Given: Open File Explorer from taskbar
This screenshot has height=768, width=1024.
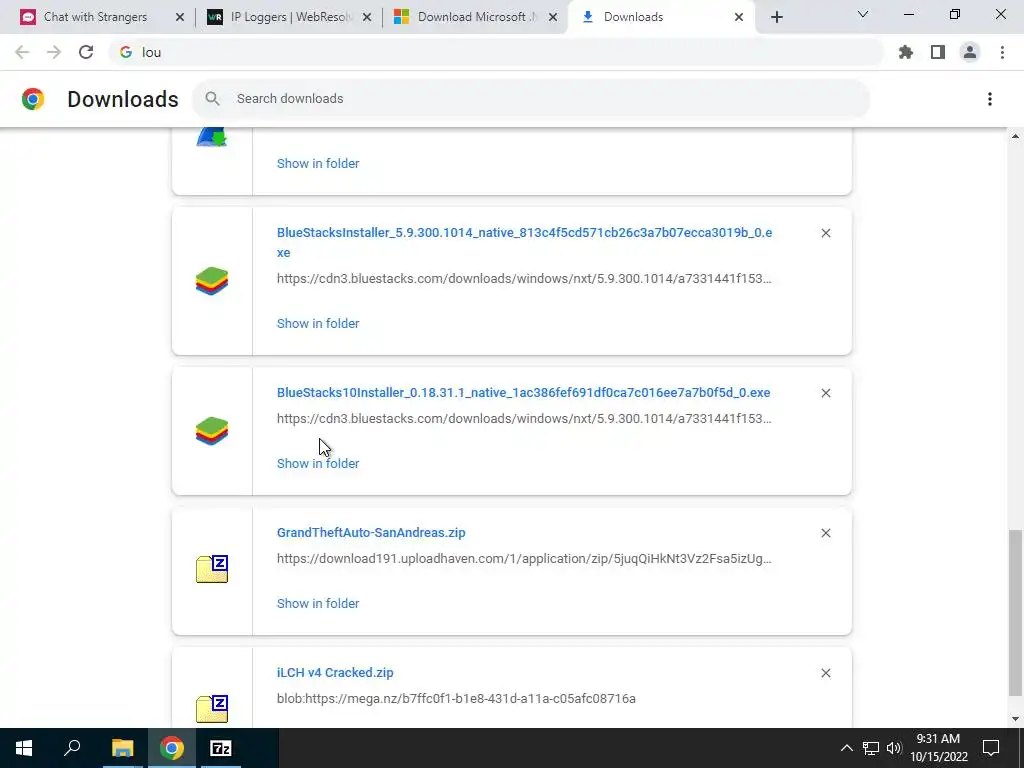Looking at the screenshot, I should coord(122,748).
